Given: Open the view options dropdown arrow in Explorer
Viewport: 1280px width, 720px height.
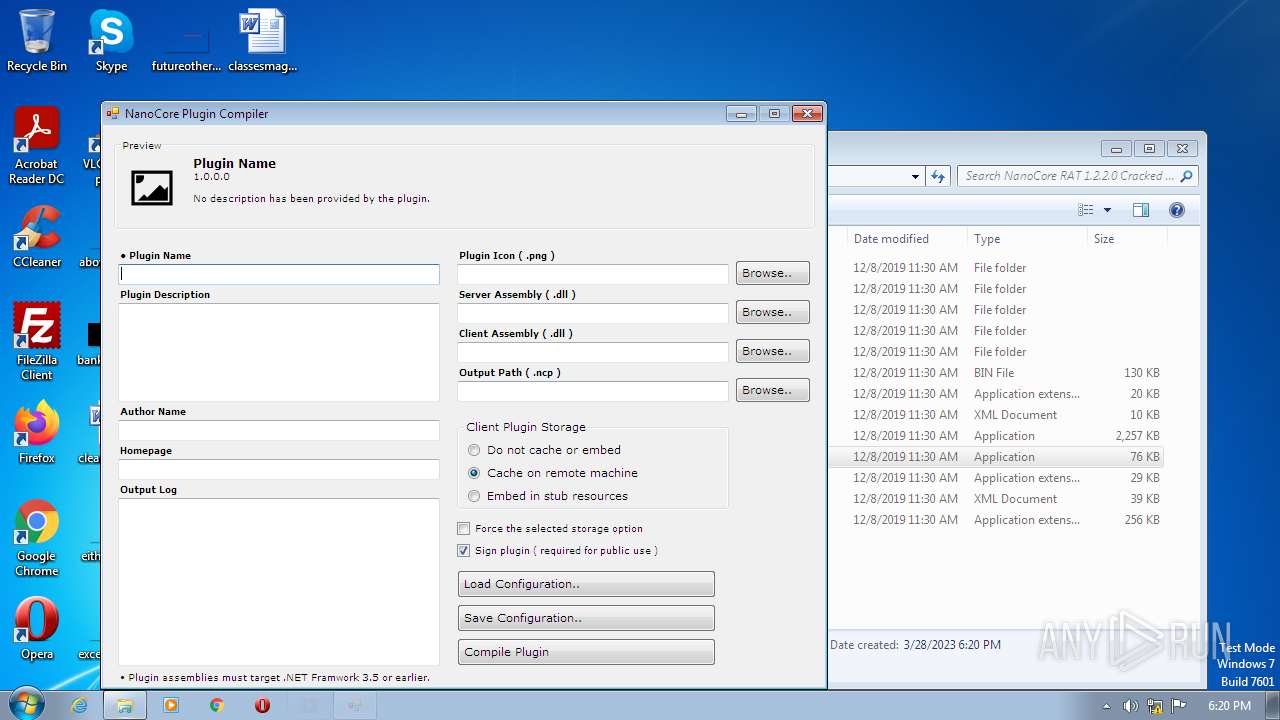Looking at the screenshot, I should (1107, 210).
